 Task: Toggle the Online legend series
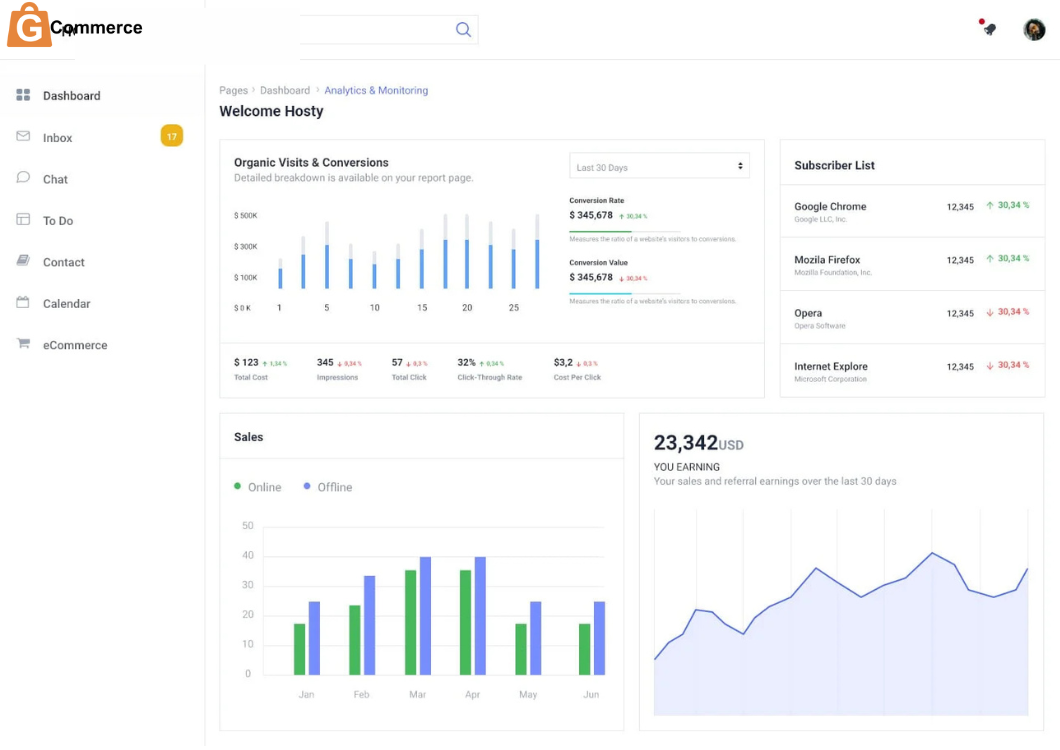258,487
